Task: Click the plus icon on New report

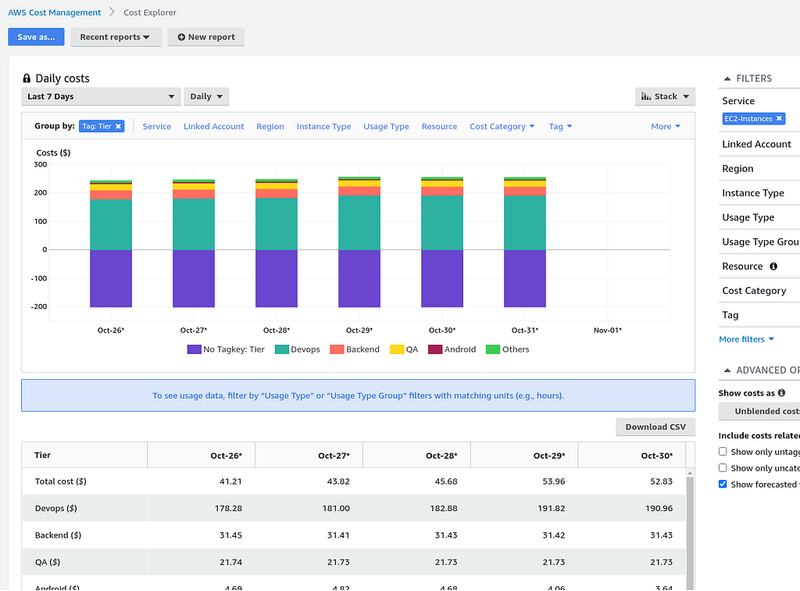Action: tap(181, 37)
